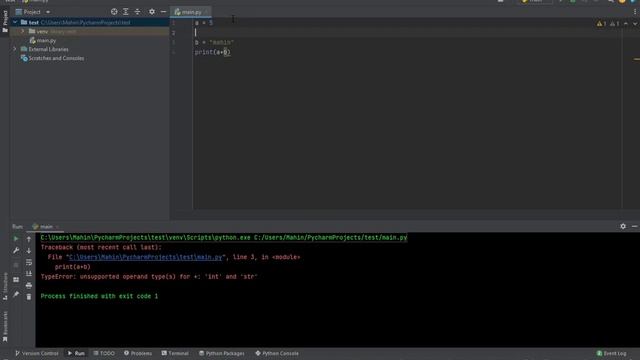The height and width of the screenshot is (360, 640).
Task: Select the main run tab
Action: tap(45, 227)
